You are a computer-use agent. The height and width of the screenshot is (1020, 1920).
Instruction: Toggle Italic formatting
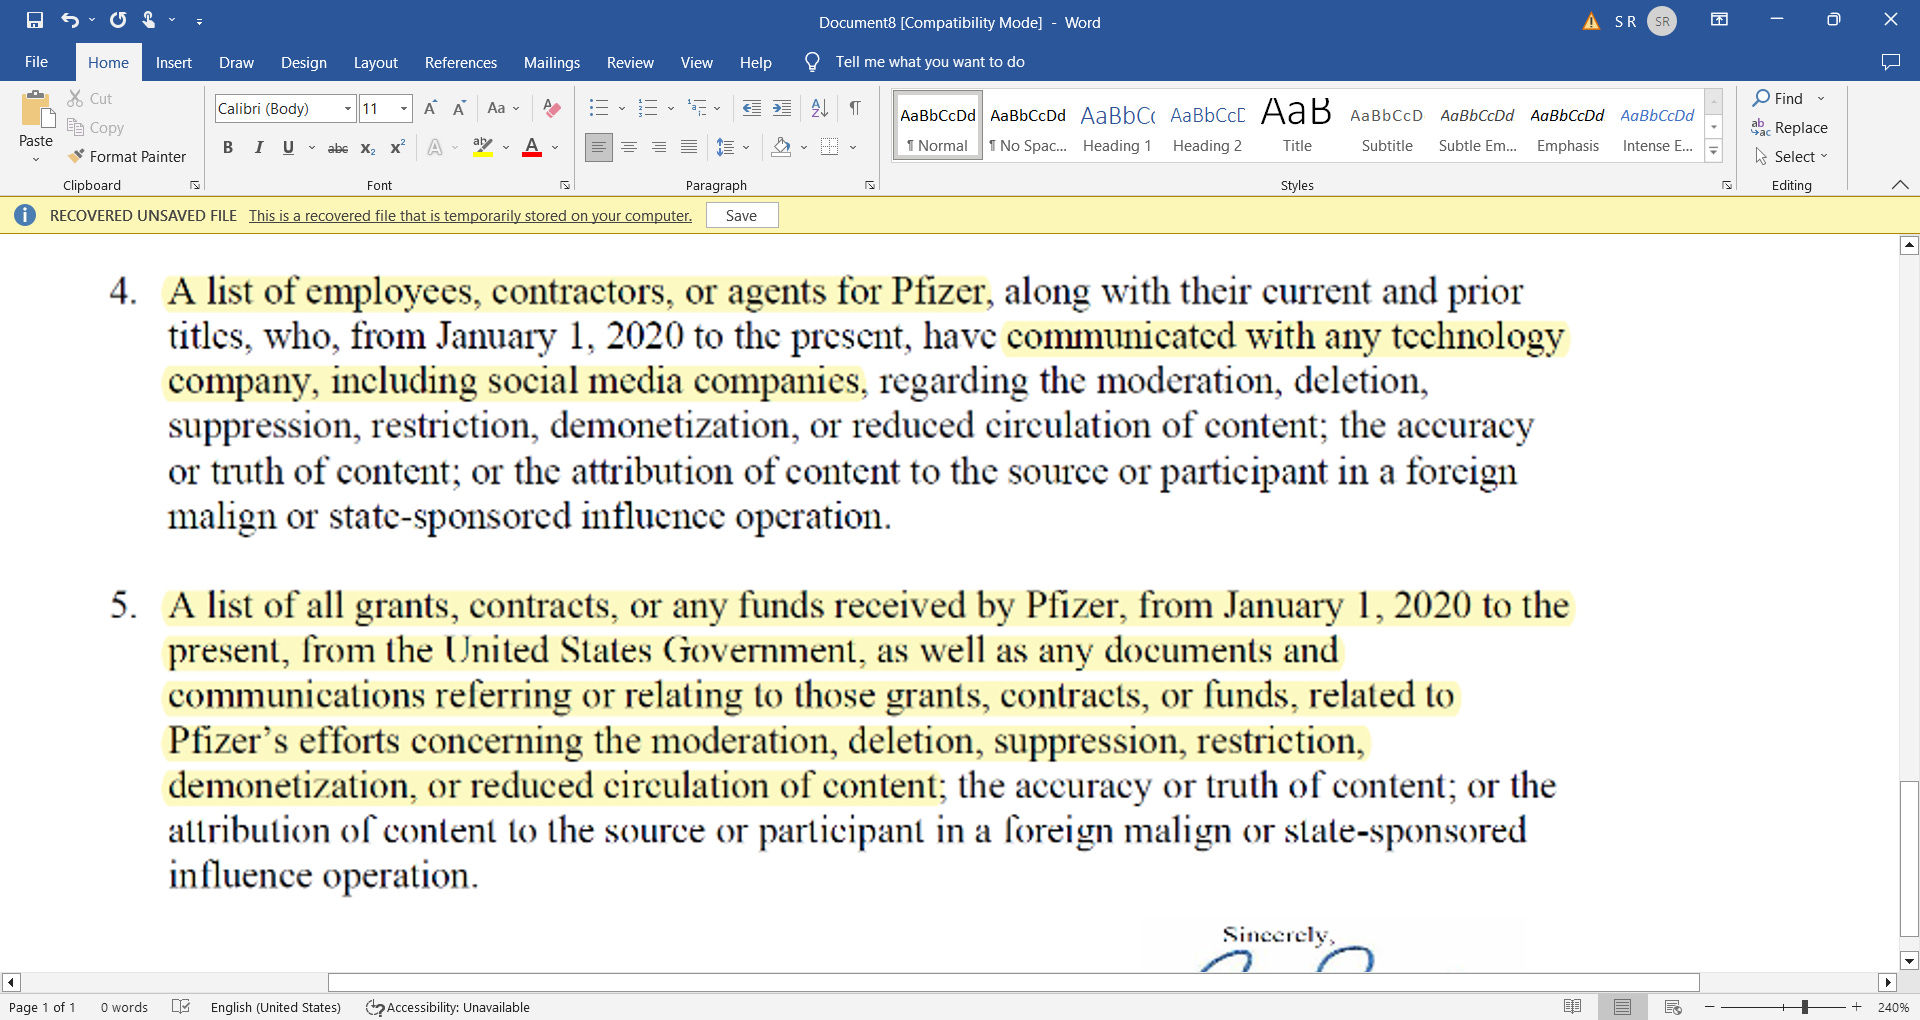tap(258, 148)
